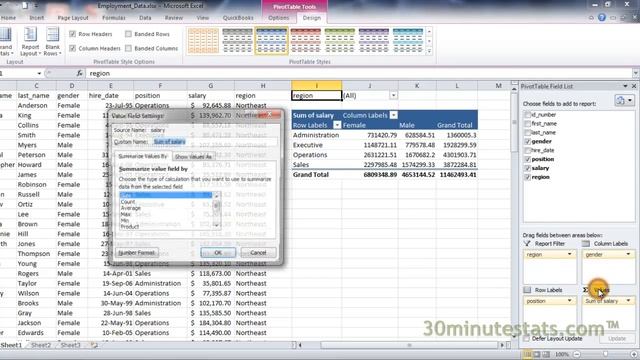640x360 pixels.
Task: Choose Average in summarize list
Action: [130, 208]
